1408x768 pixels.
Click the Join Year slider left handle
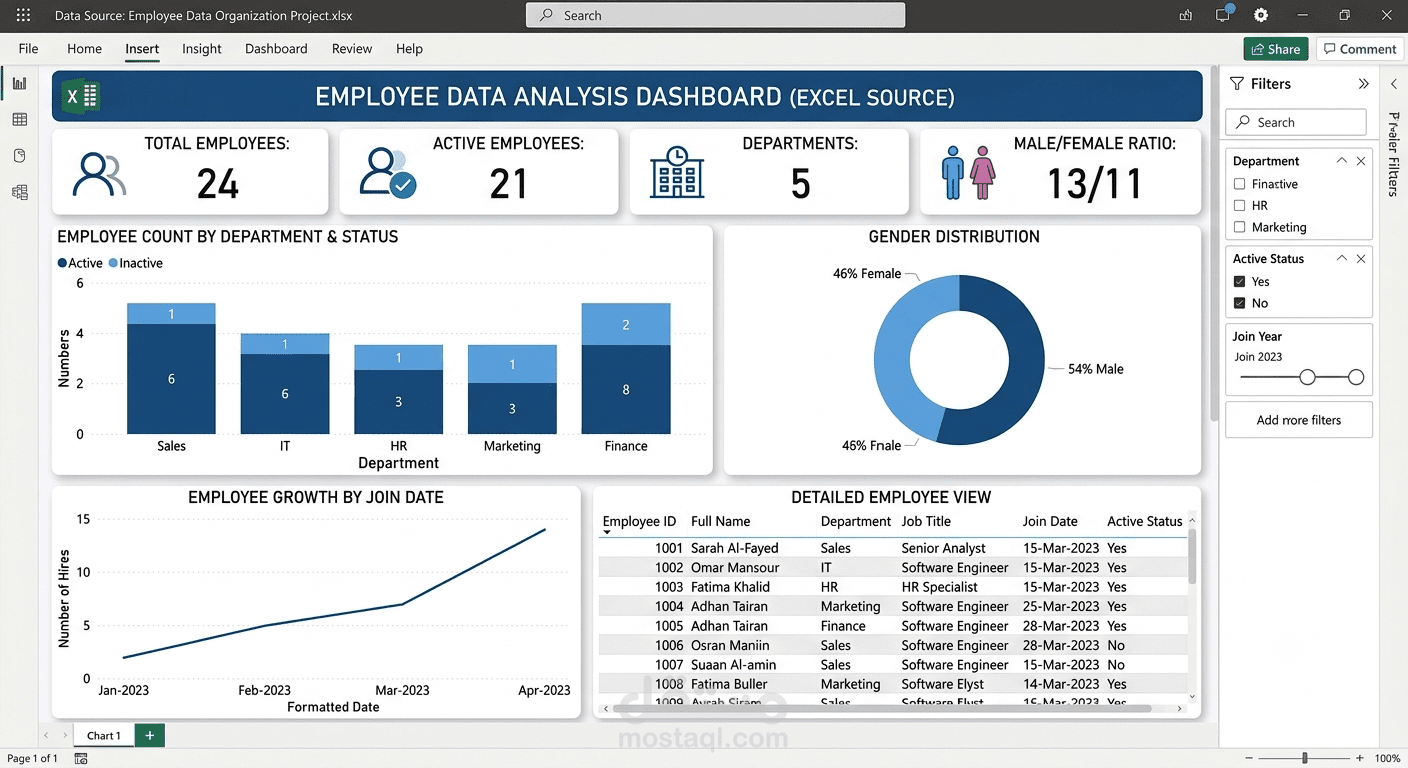pos(1307,377)
